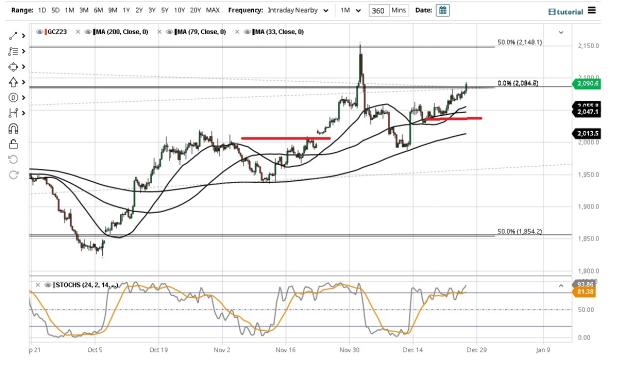This screenshot has height=365, width=625.
Task: Select the arrow marker tool
Action: coord(13,82)
